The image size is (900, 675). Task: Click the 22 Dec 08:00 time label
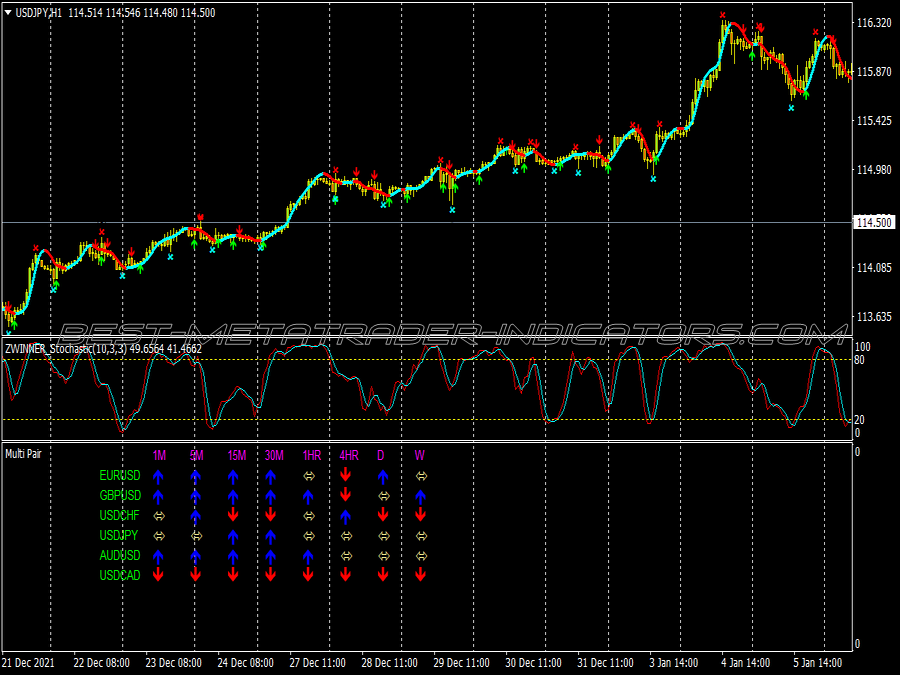[x=102, y=662]
